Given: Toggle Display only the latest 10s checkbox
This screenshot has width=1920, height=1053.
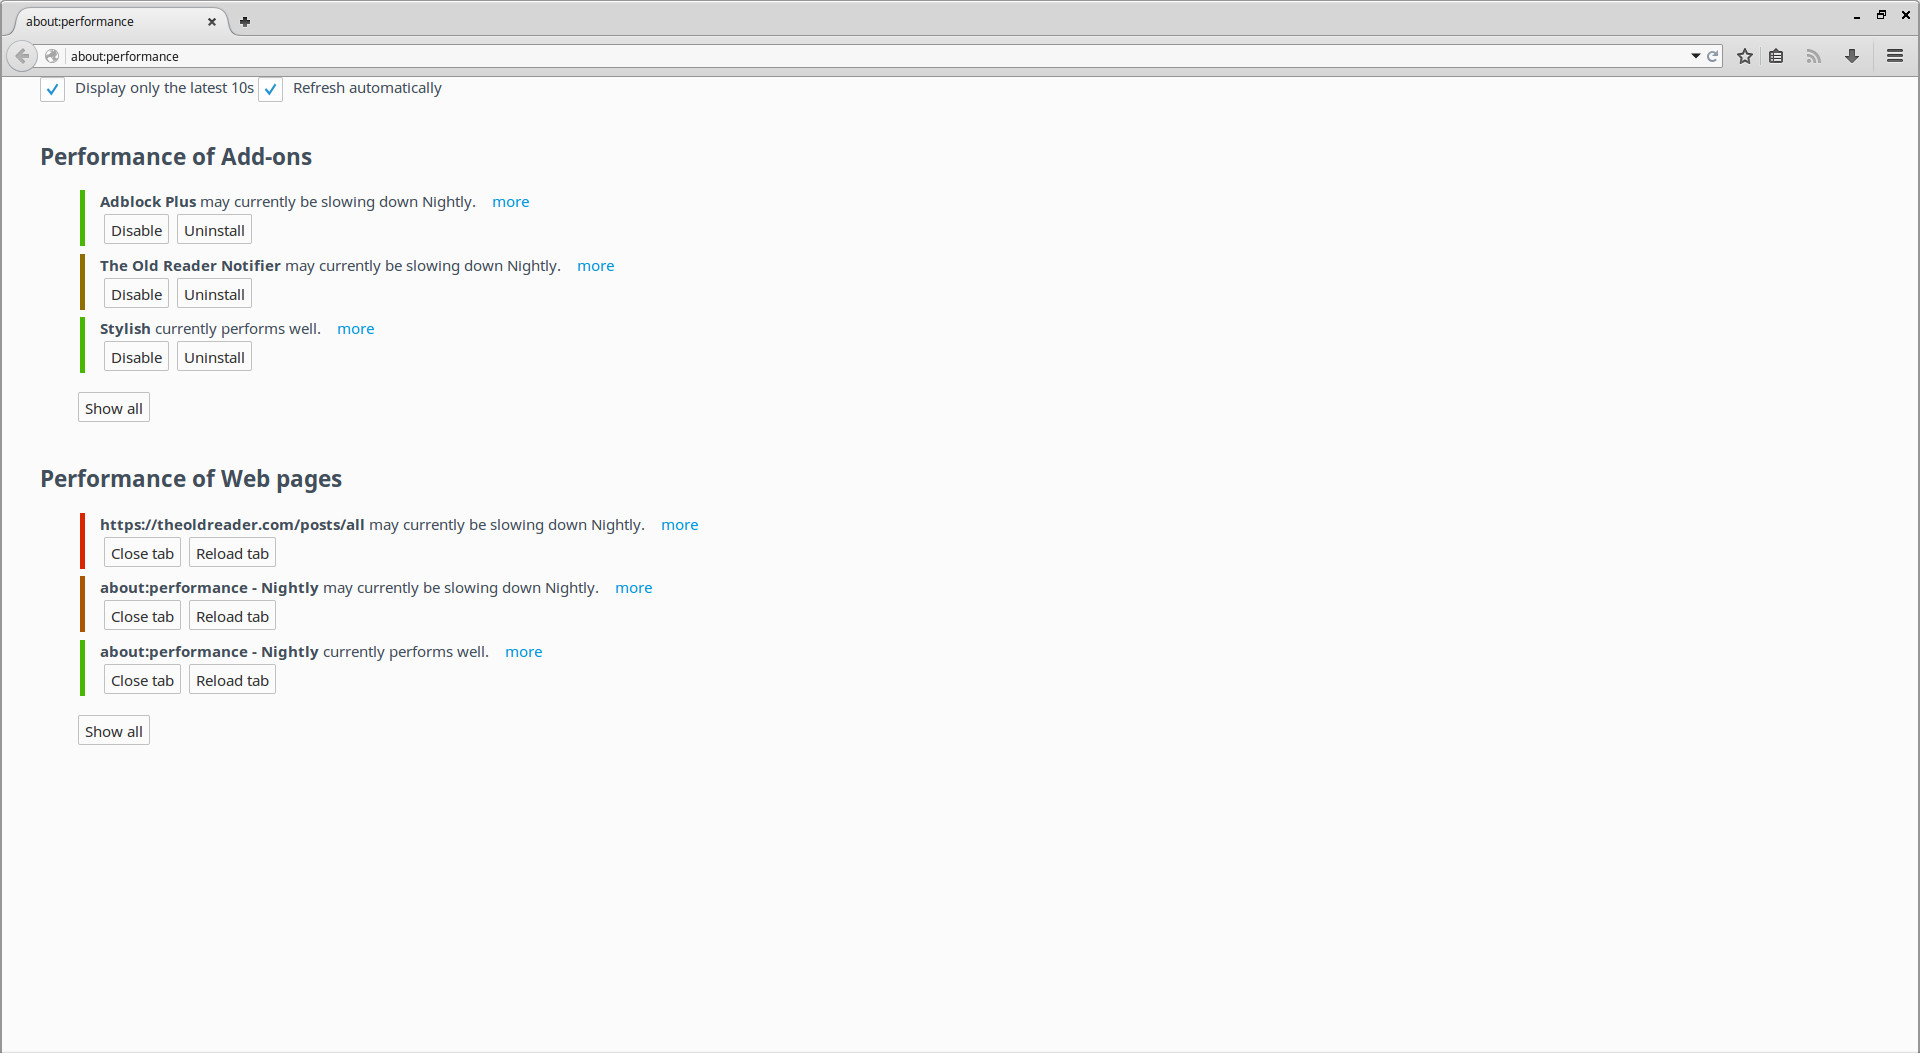Looking at the screenshot, I should coord(53,89).
